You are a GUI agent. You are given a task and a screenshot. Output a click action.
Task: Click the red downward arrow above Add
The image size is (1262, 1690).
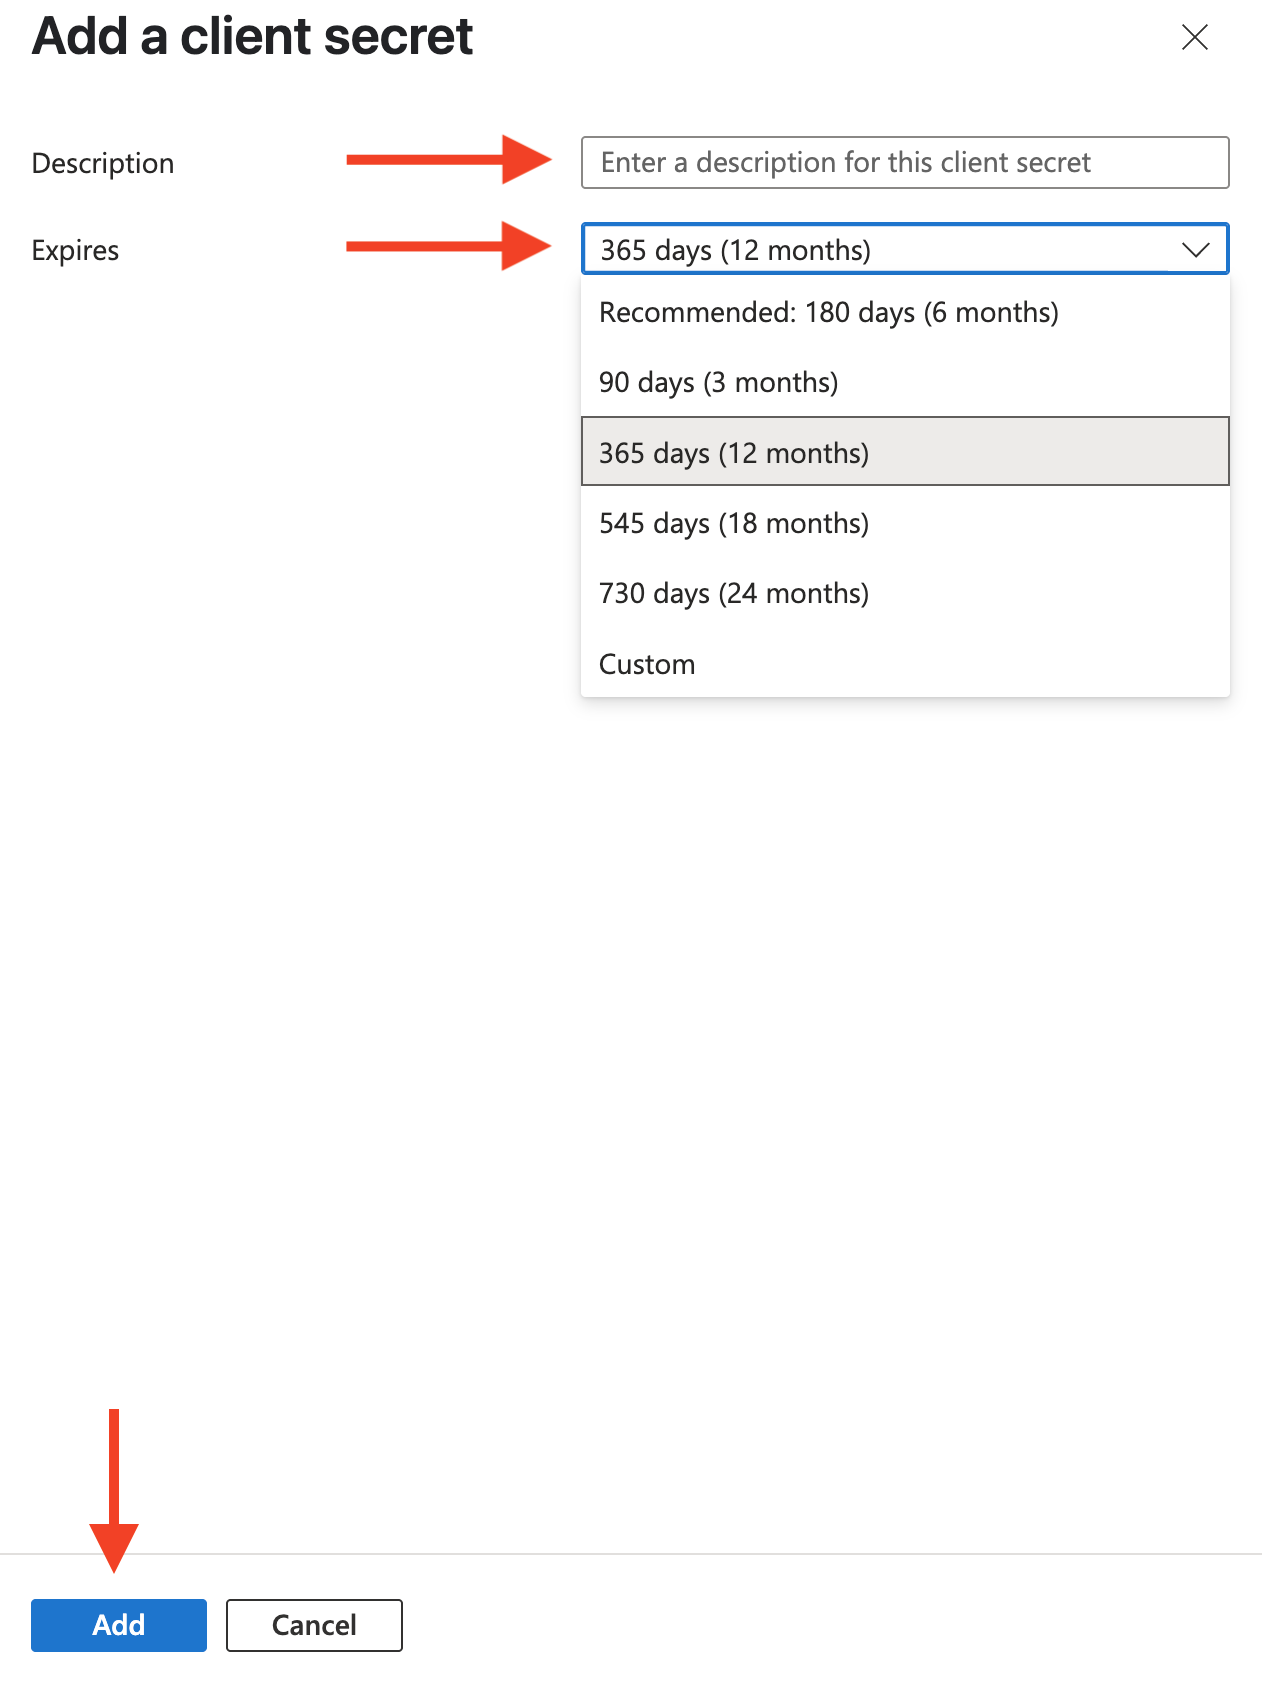click(114, 1490)
